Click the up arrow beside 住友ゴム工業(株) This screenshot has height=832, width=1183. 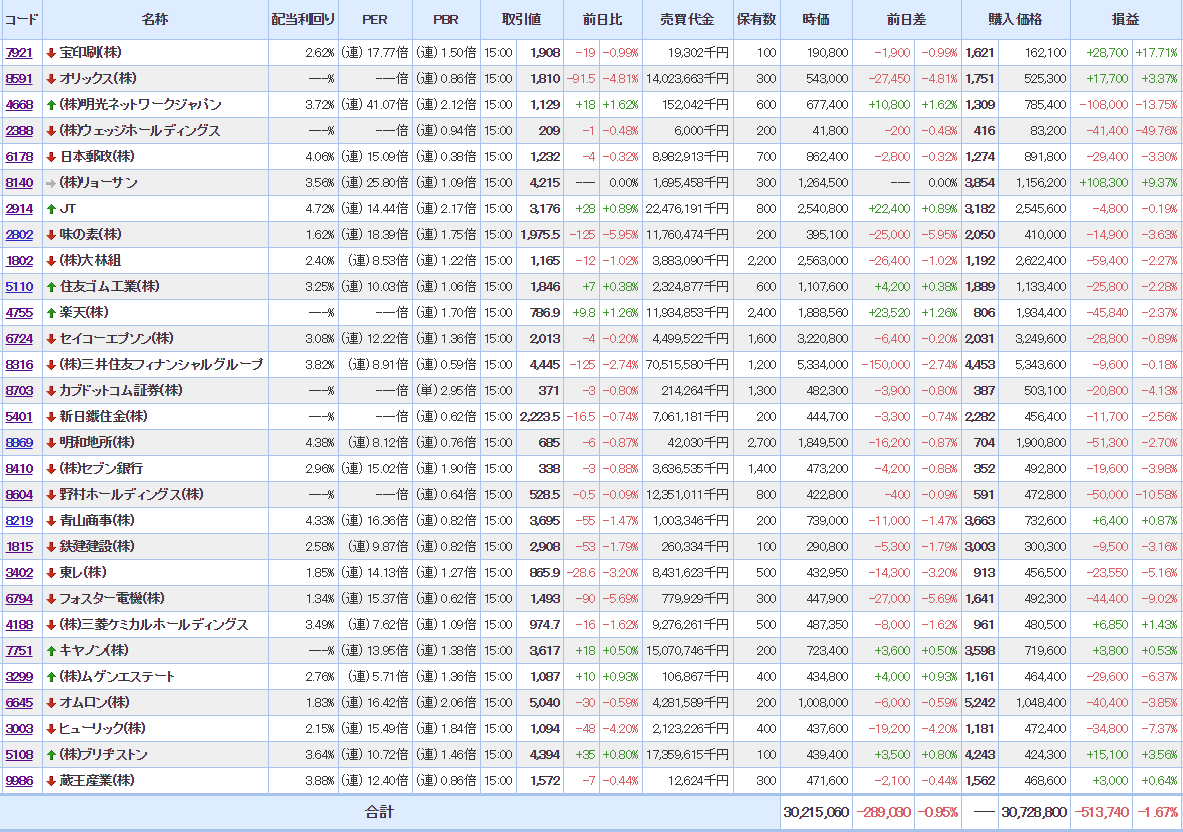(x=51, y=287)
